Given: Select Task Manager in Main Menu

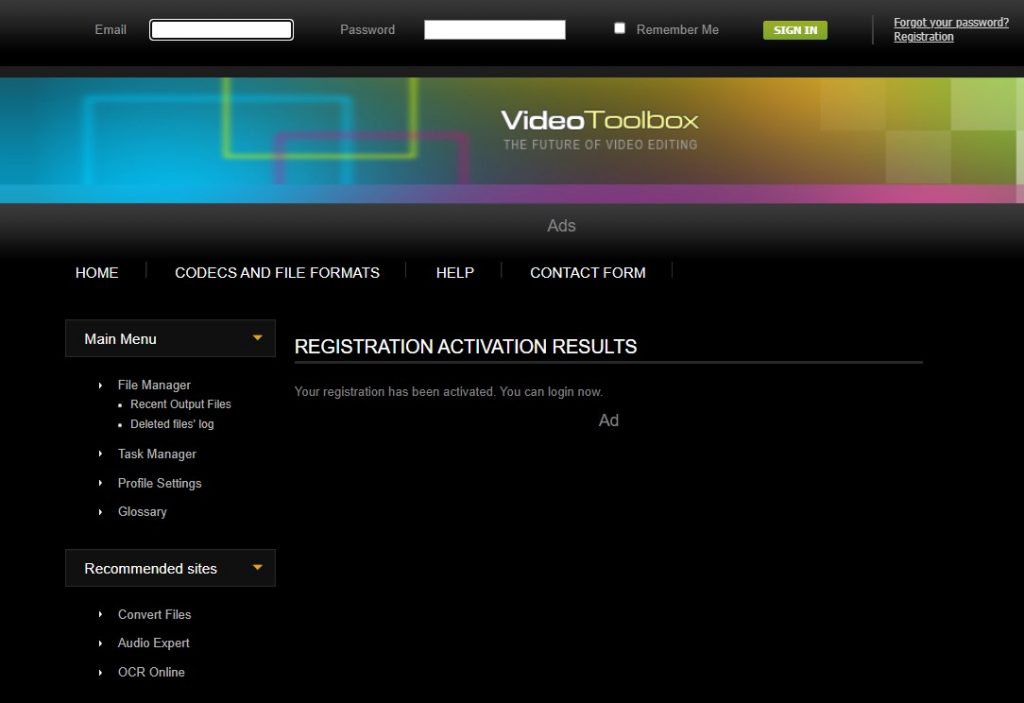Looking at the screenshot, I should [x=157, y=454].
